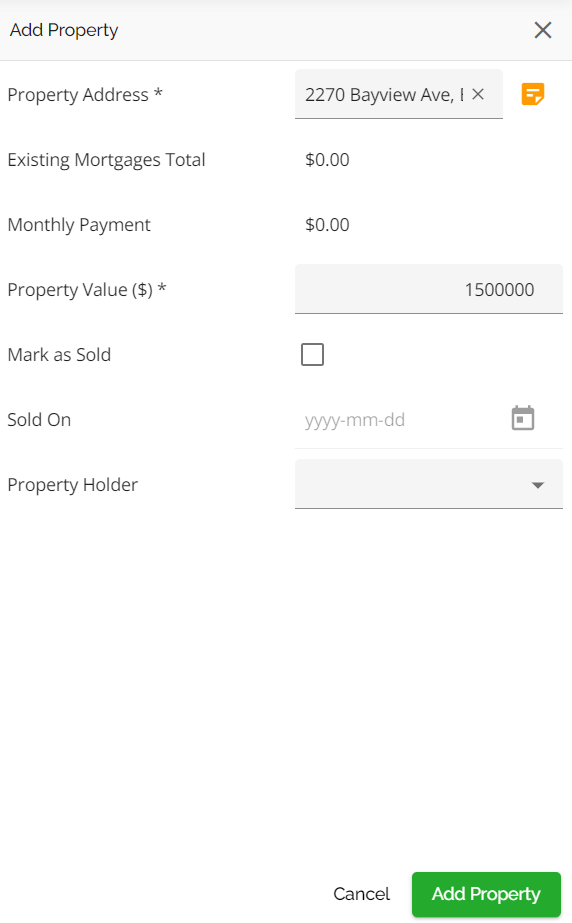Cancel adding the property

coord(361,894)
